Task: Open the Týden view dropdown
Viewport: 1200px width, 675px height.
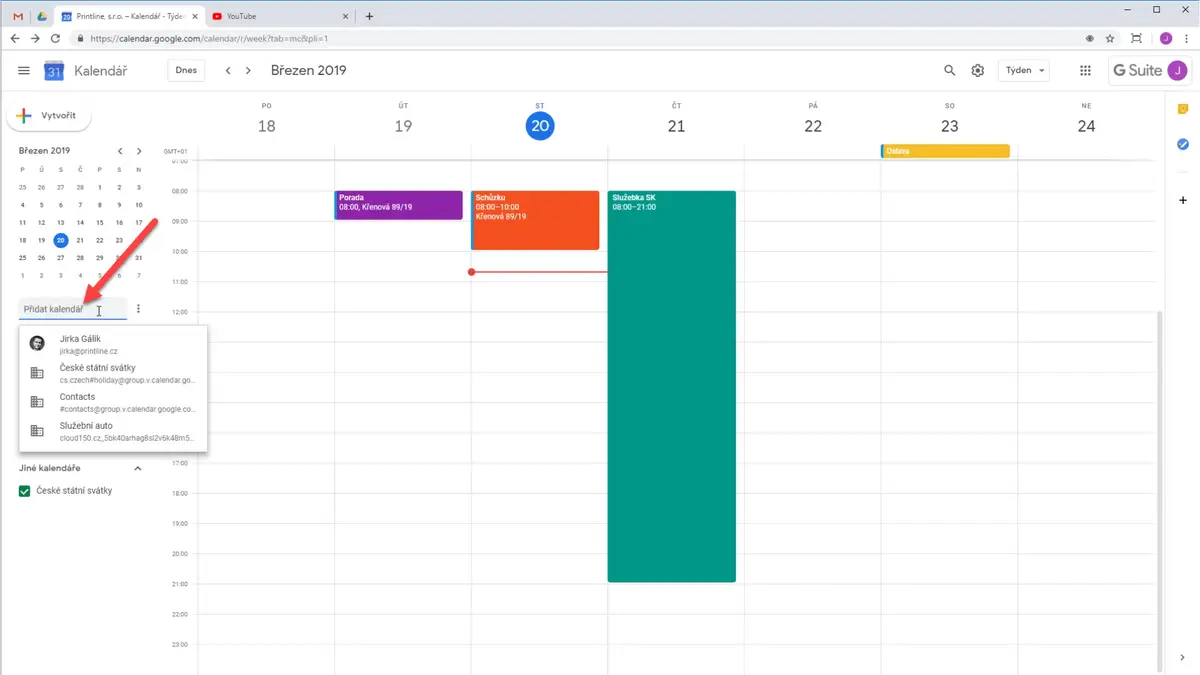Action: [1026, 71]
